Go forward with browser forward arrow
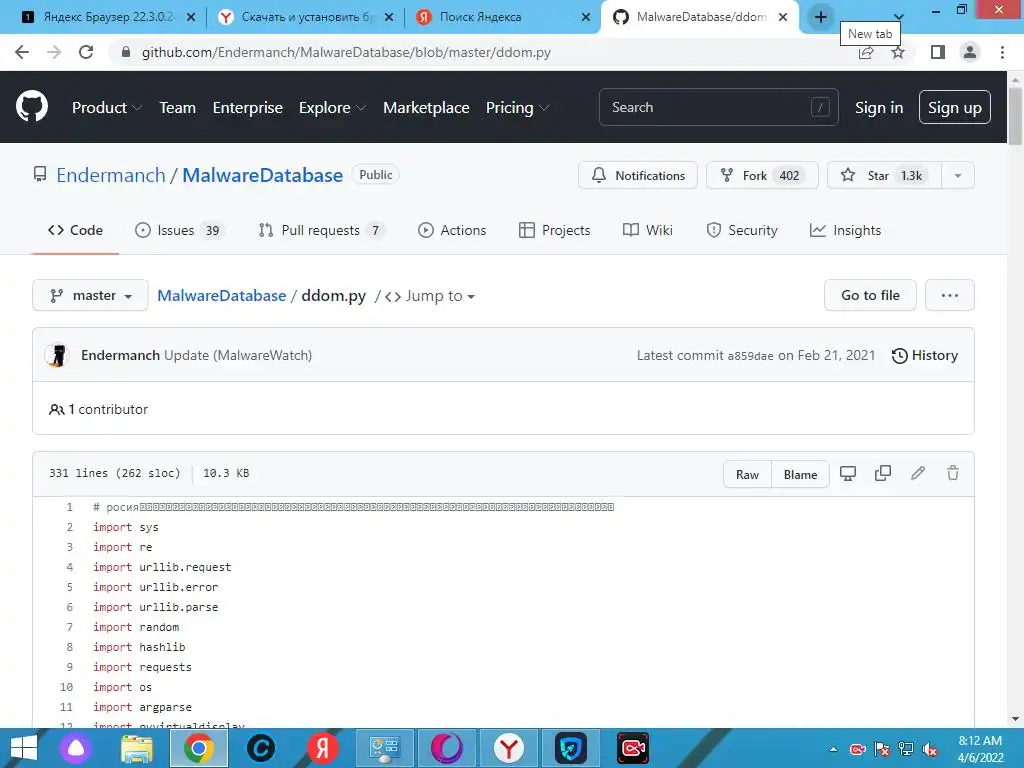Image resolution: width=1024 pixels, height=768 pixels. [x=54, y=52]
